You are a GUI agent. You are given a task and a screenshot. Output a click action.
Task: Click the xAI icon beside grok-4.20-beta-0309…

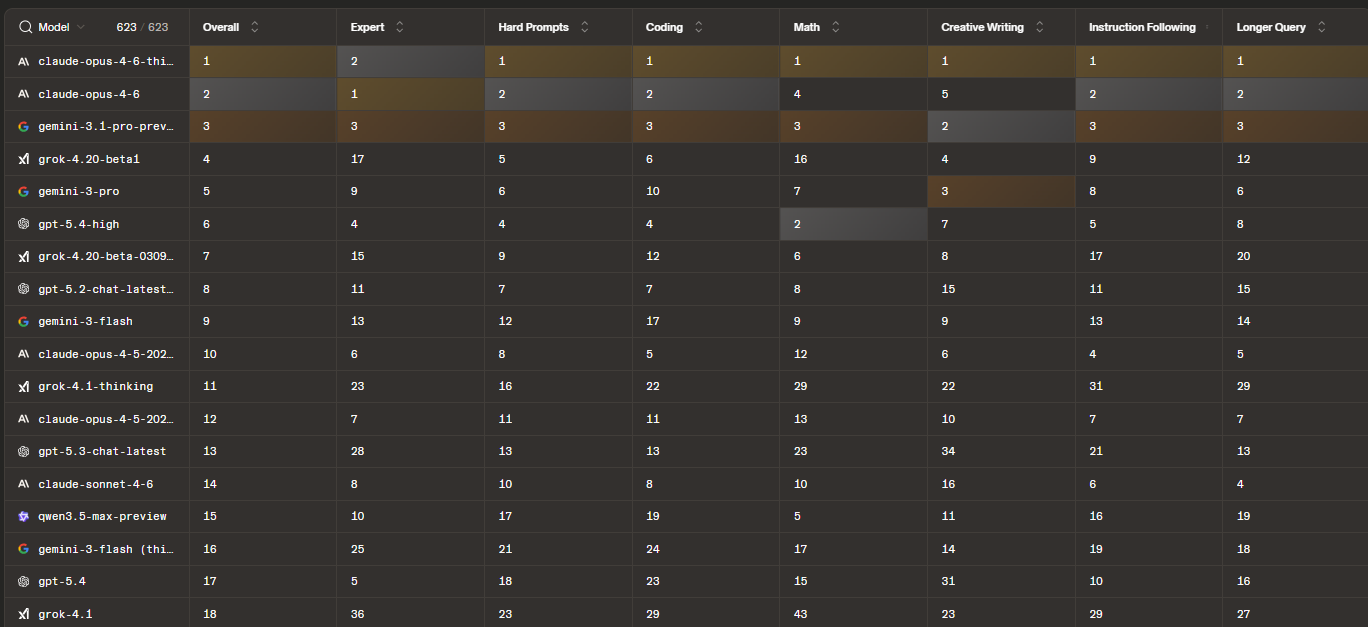tap(24, 257)
